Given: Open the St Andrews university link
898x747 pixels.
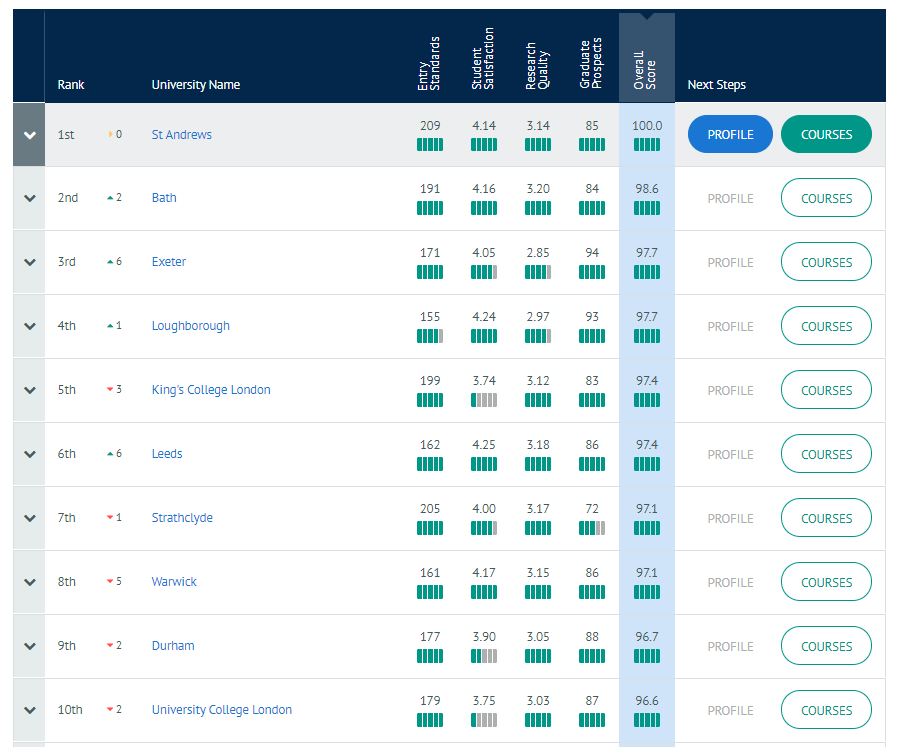Looking at the screenshot, I should click(x=182, y=135).
